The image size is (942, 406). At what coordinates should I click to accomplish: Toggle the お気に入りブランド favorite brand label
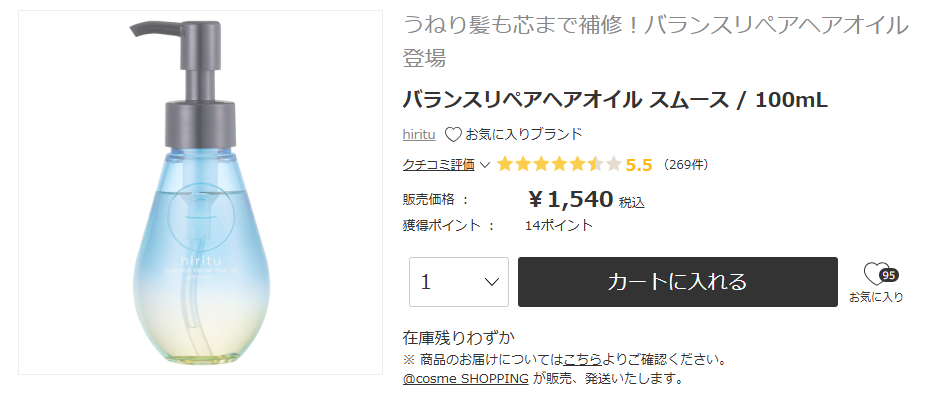click(523, 134)
